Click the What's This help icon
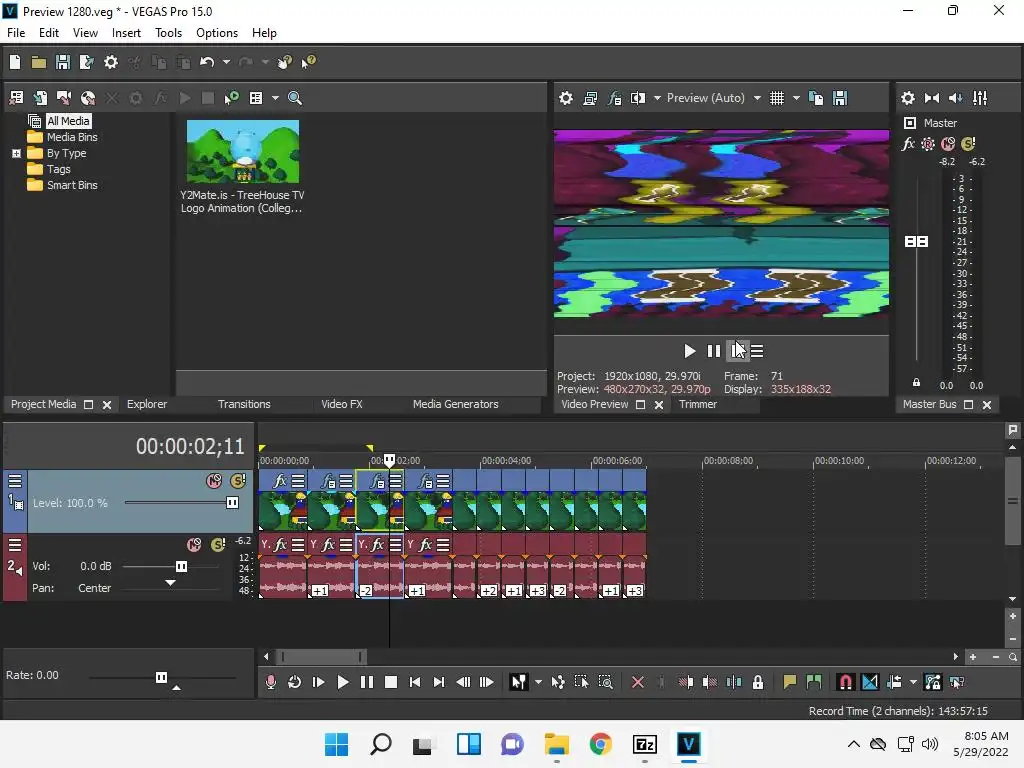The width and height of the screenshot is (1024, 768). point(308,62)
